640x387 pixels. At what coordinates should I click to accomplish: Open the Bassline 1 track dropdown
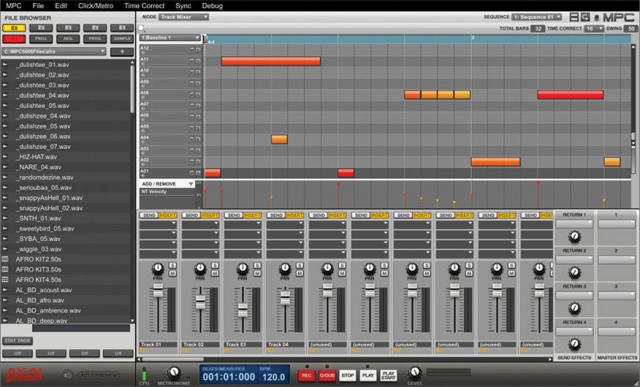tap(170, 38)
